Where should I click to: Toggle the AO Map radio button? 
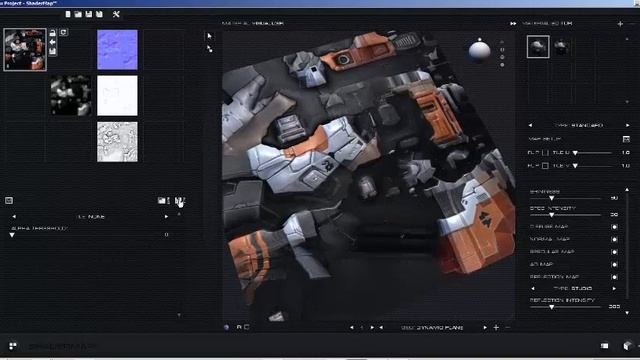pos(614,264)
